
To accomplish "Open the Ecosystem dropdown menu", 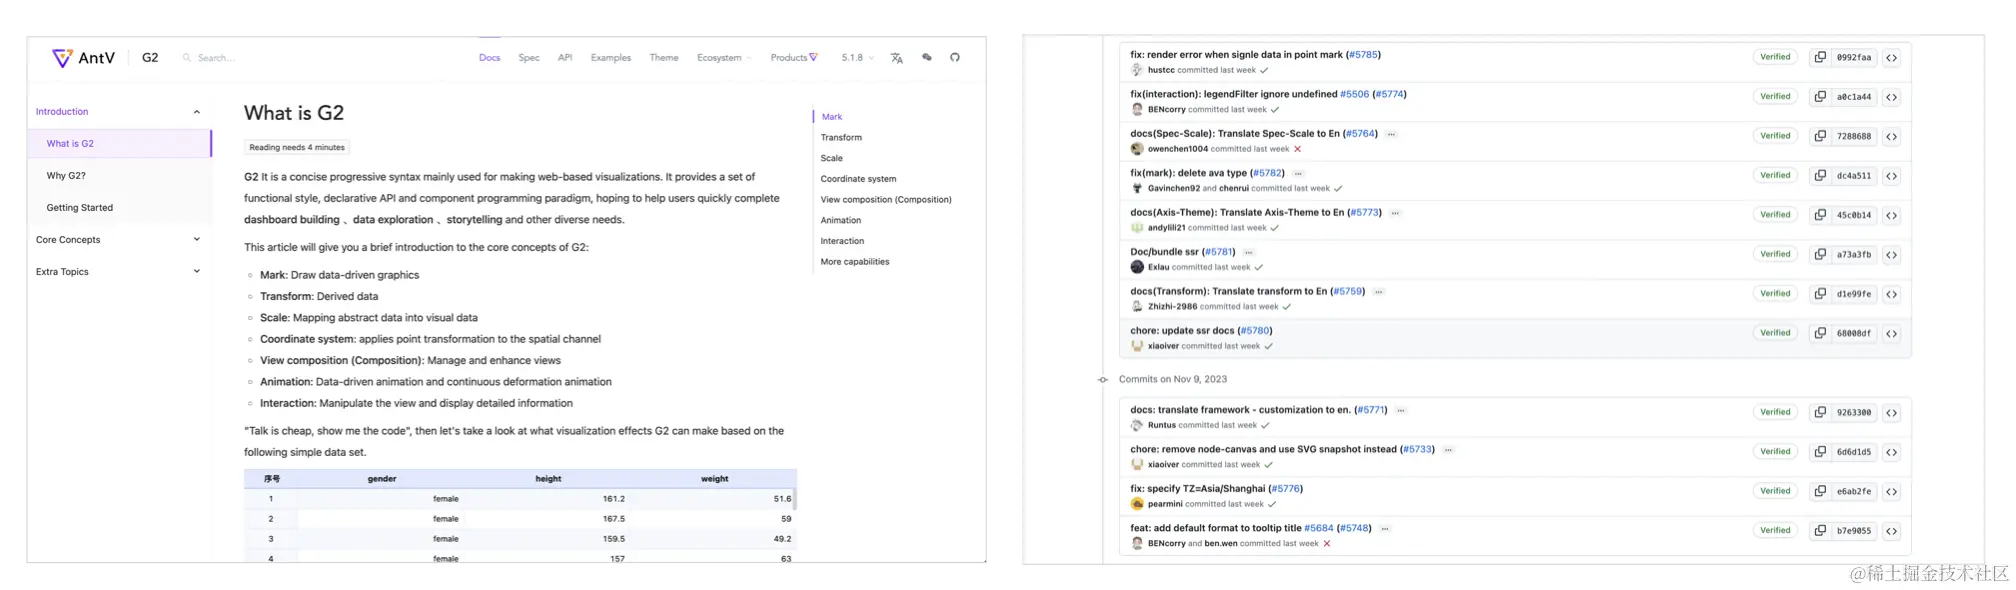I will tap(724, 58).
